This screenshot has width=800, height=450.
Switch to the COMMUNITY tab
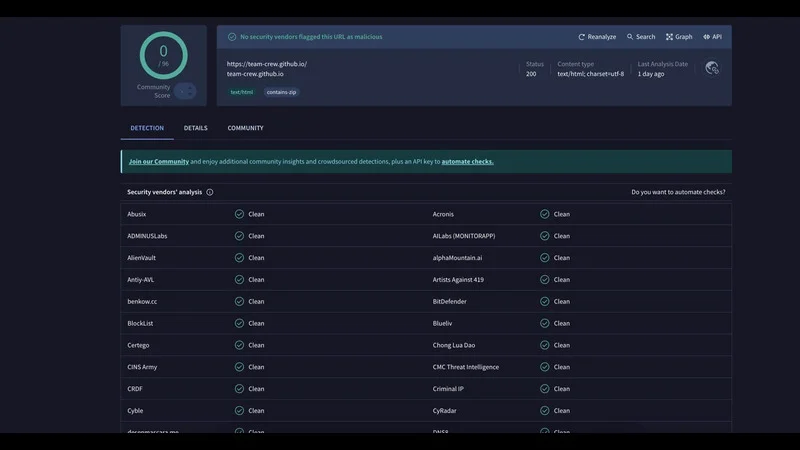[245, 128]
